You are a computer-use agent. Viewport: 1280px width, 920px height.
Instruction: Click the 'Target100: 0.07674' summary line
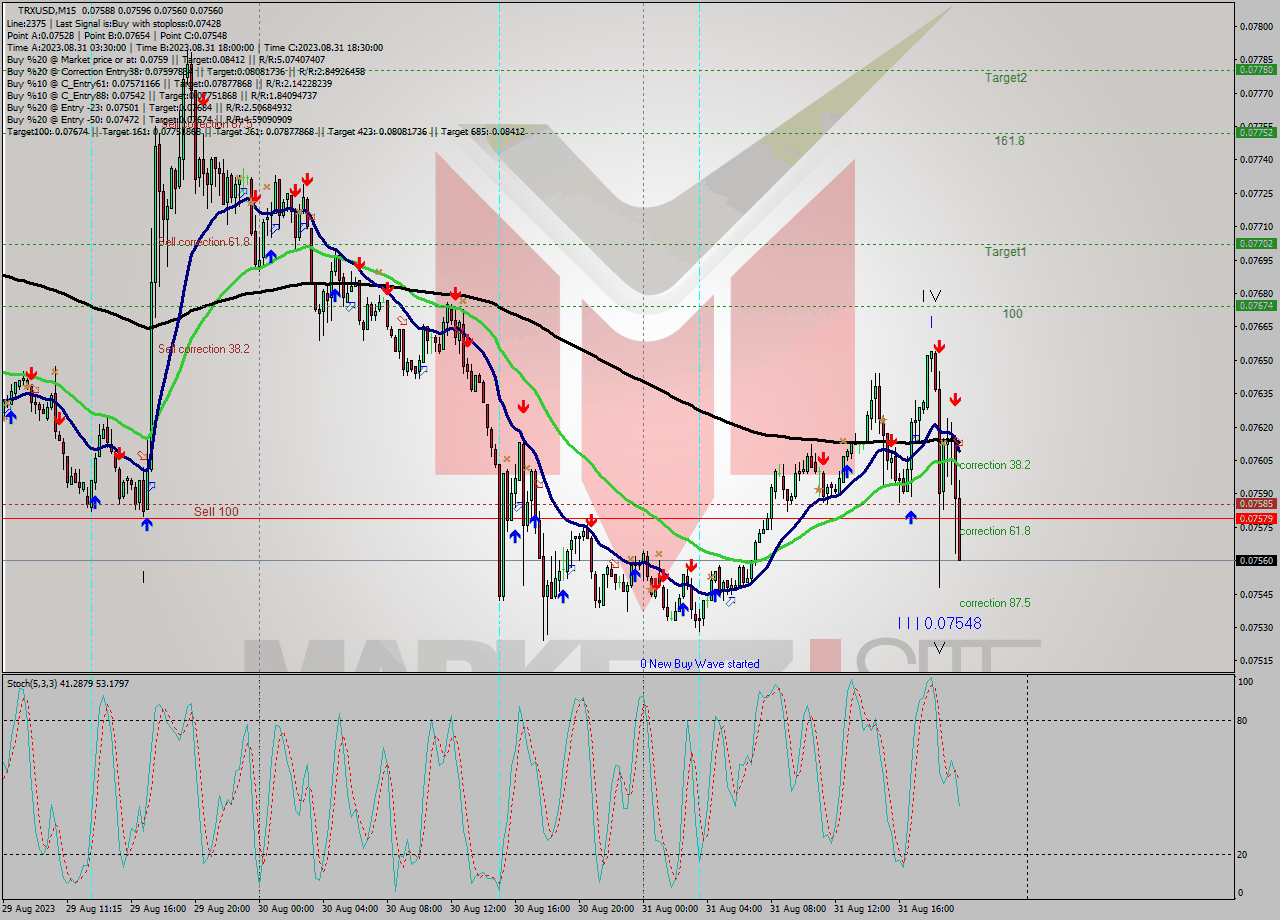265,131
